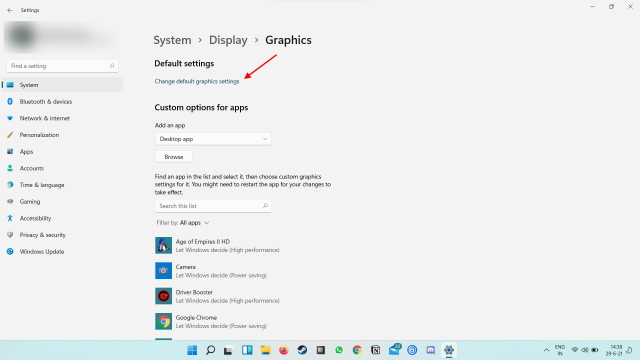640x360 pixels.
Task: Open Discord from the taskbar
Action: (x=431, y=350)
